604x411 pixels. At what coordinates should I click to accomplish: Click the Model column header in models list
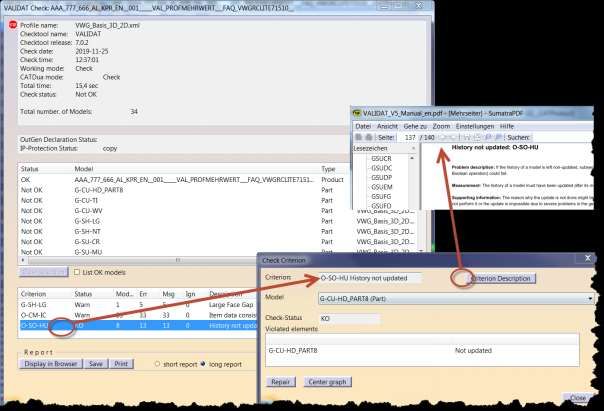pyautogui.click(x=84, y=169)
